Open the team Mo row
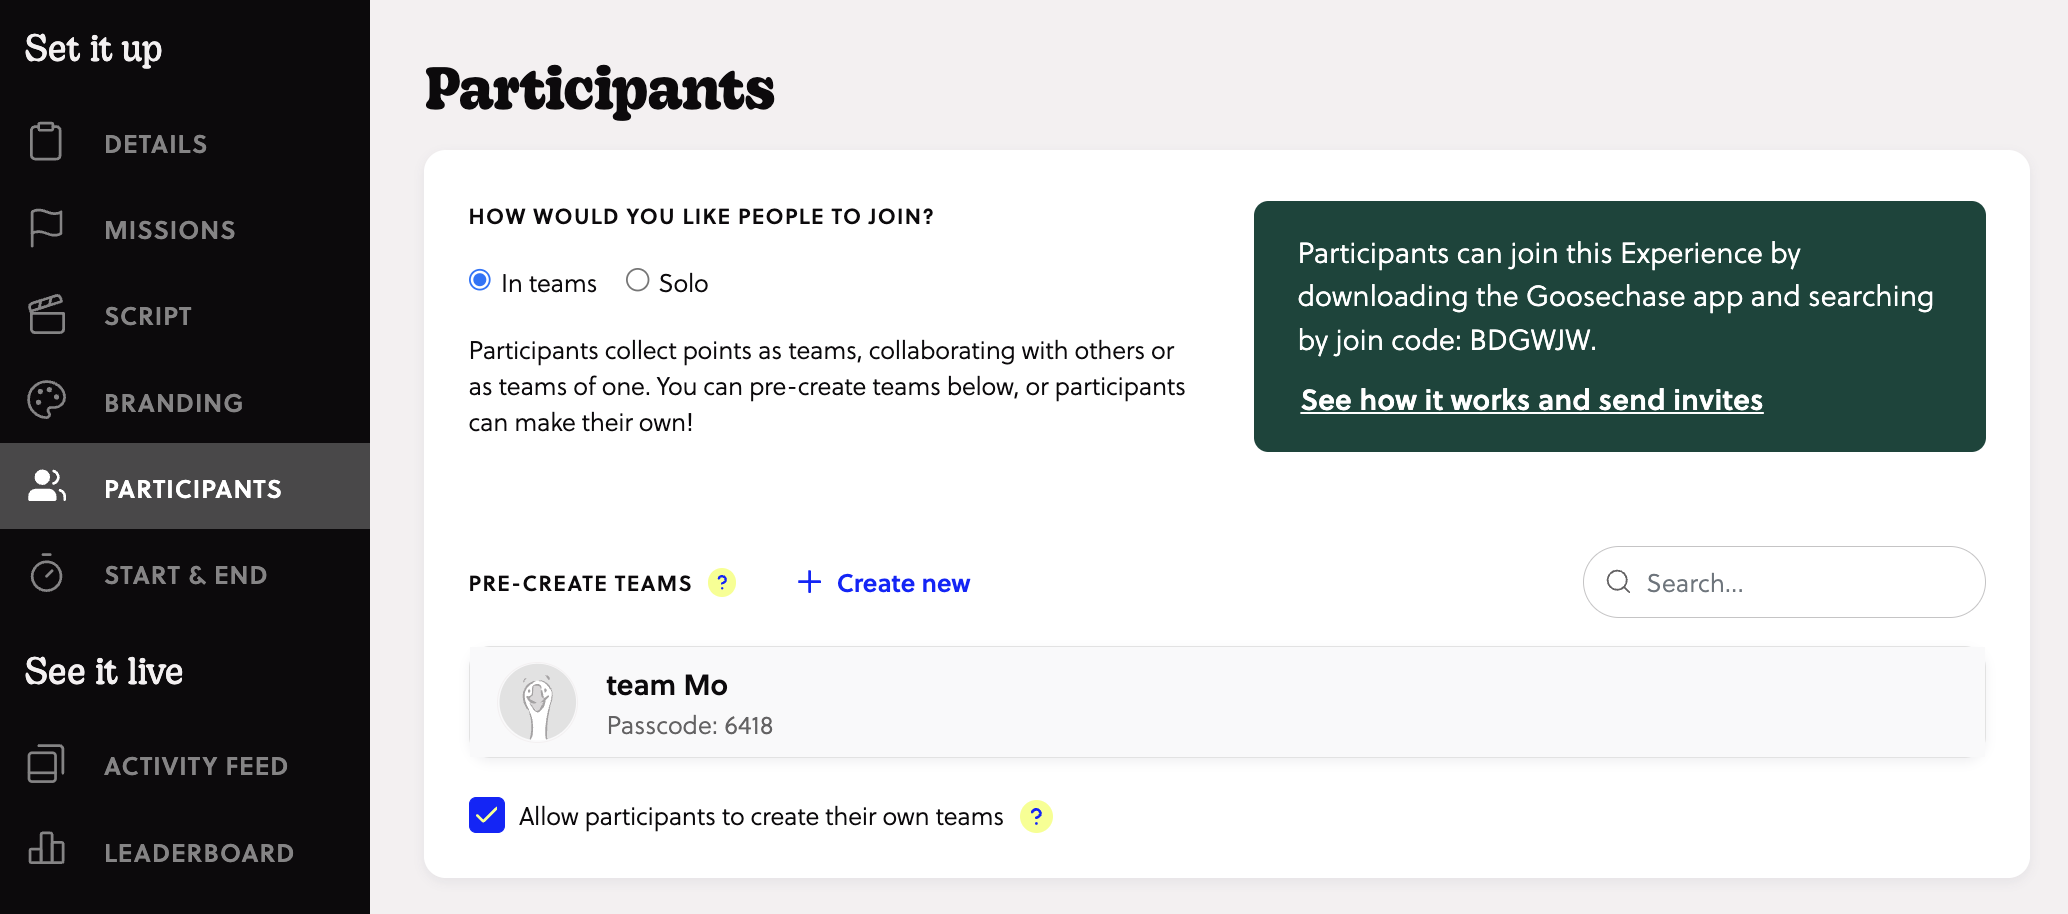The height and width of the screenshot is (914, 2068). pos(1227,703)
